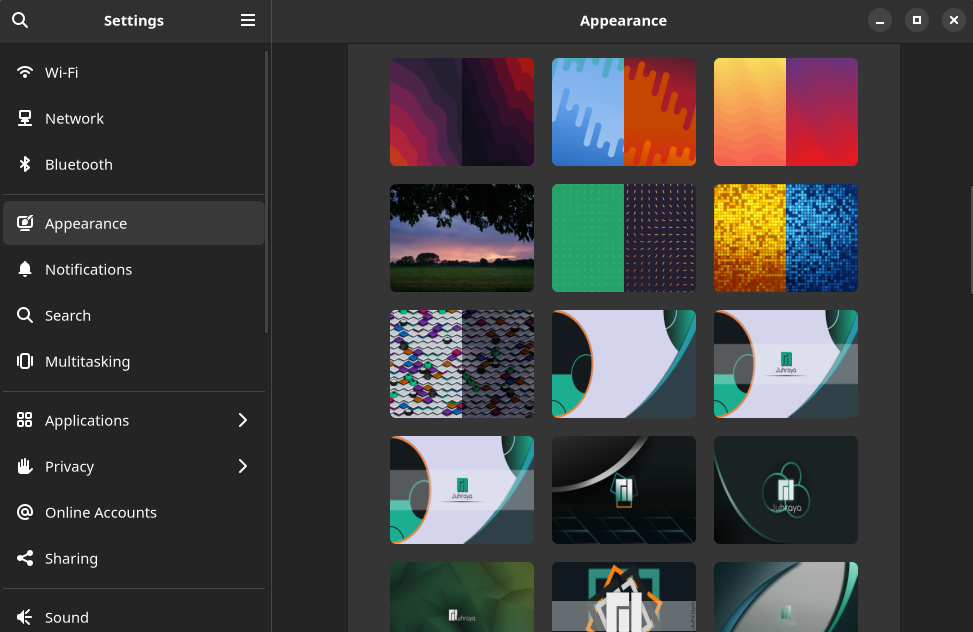
Task: Select the green and dark dashes wallpaper
Action: [624, 238]
